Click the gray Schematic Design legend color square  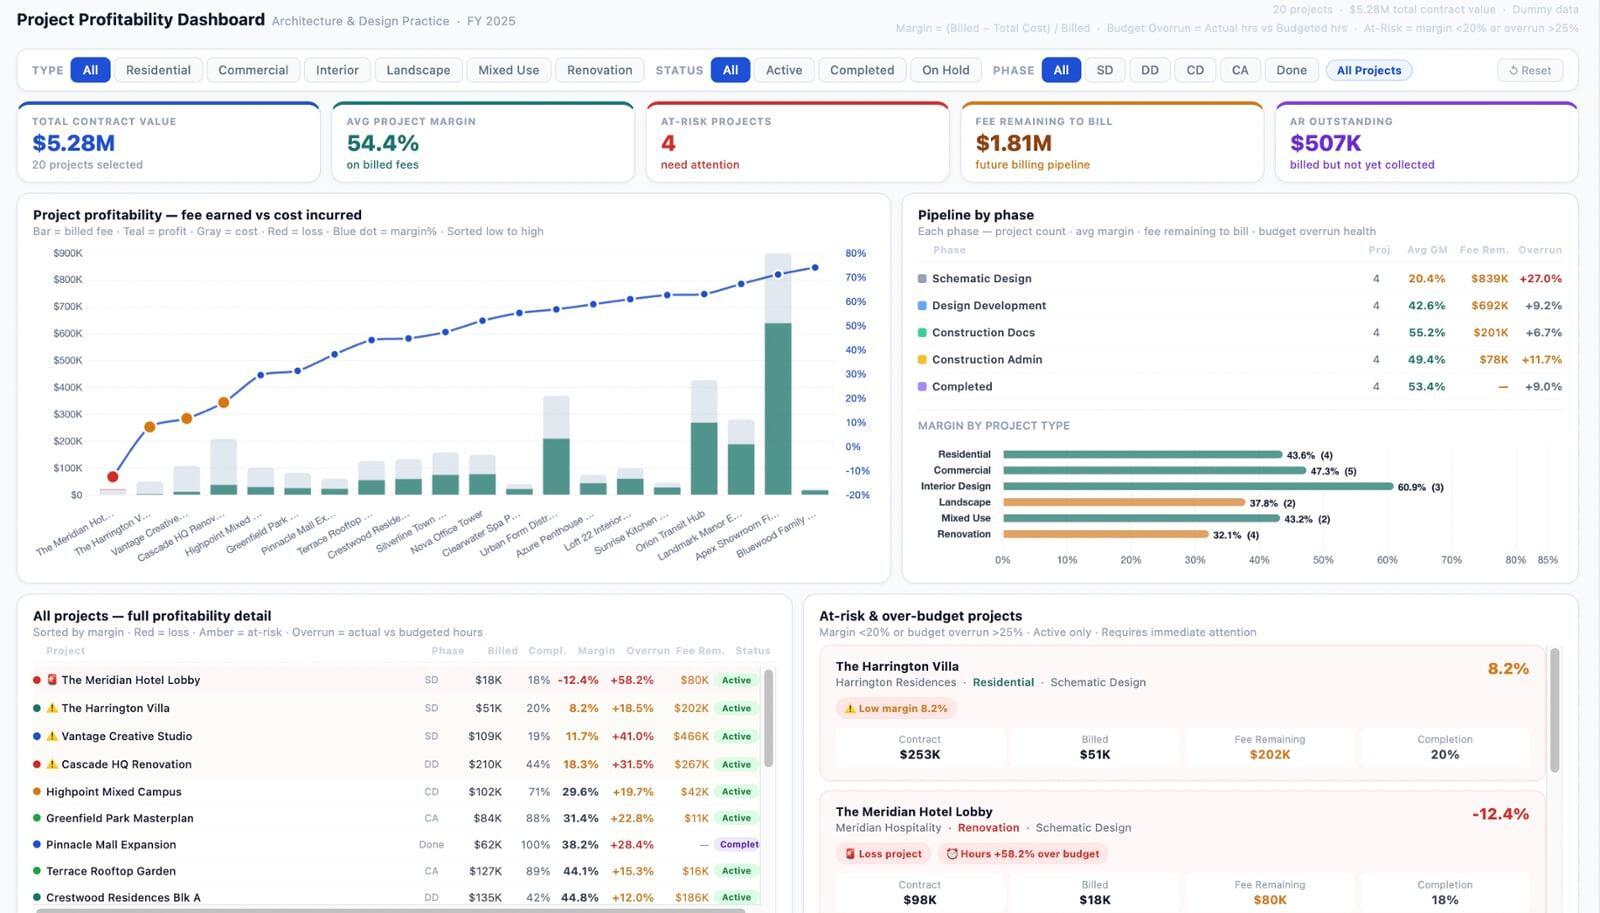coord(922,279)
